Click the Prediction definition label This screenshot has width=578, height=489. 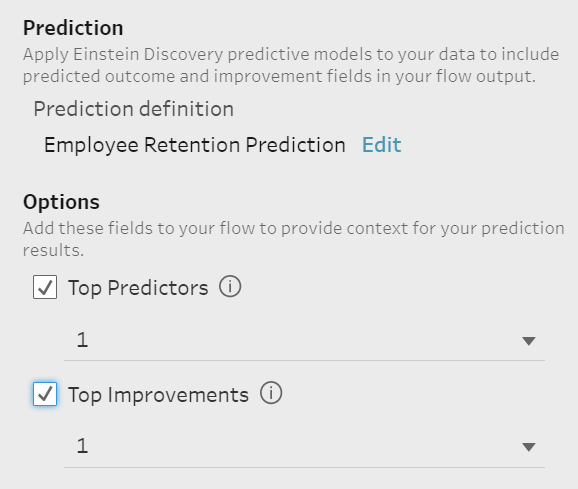point(133,109)
